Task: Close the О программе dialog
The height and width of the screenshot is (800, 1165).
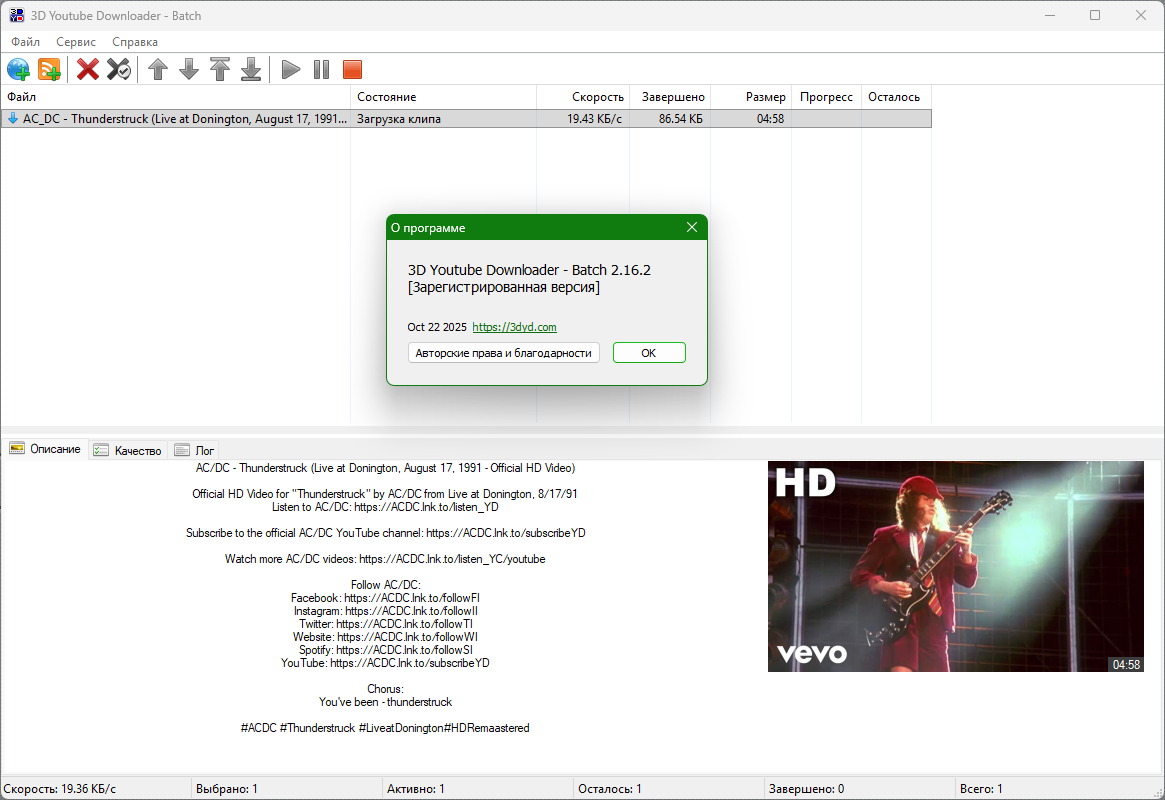Action: [692, 227]
